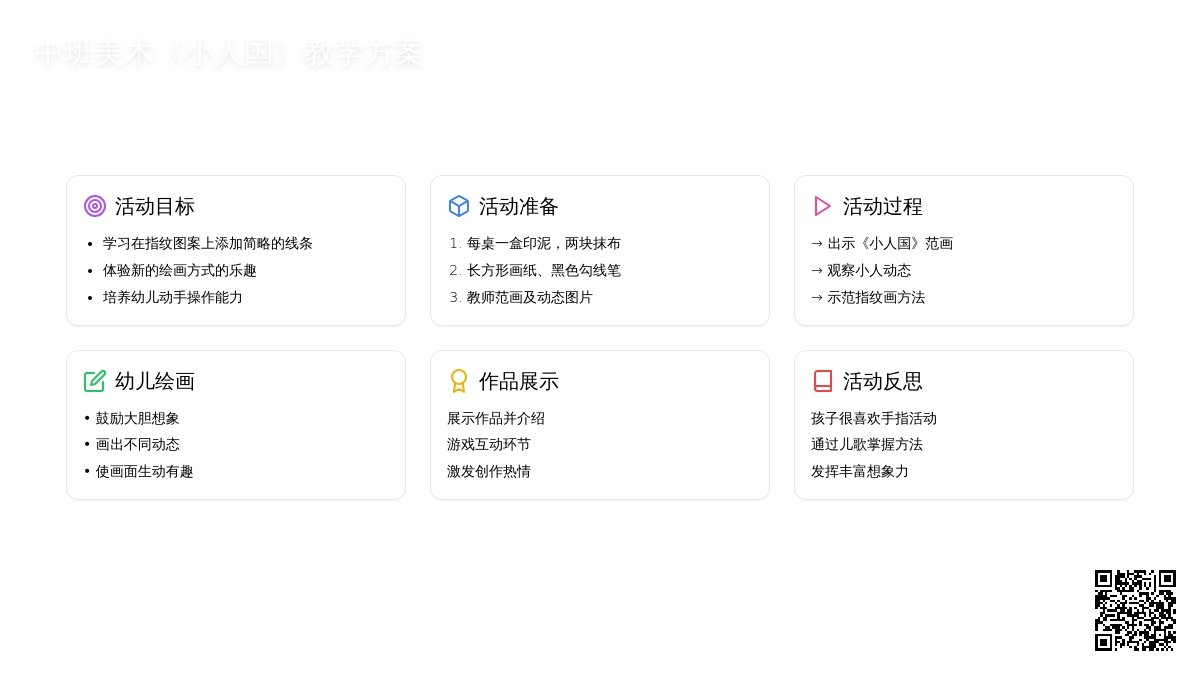Image resolution: width=1200 pixels, height=675 pixels.
Task: Click the blue box icon beside 活动准备
Action: point(459,206)
